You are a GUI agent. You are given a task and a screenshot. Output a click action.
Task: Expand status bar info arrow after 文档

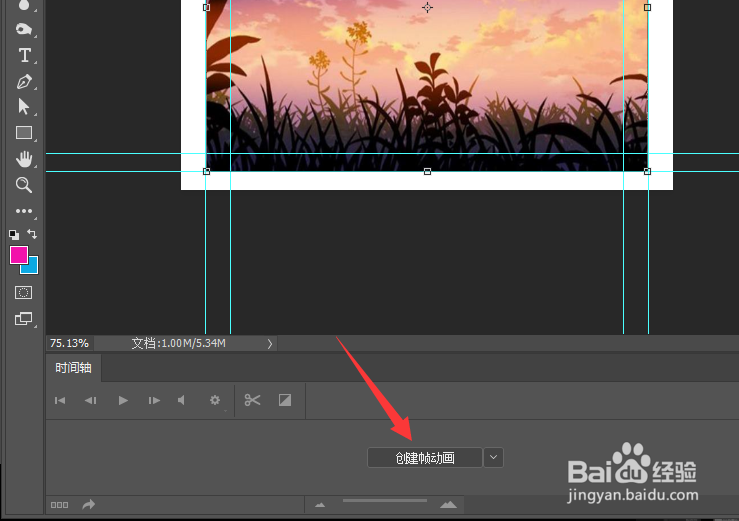270,344
